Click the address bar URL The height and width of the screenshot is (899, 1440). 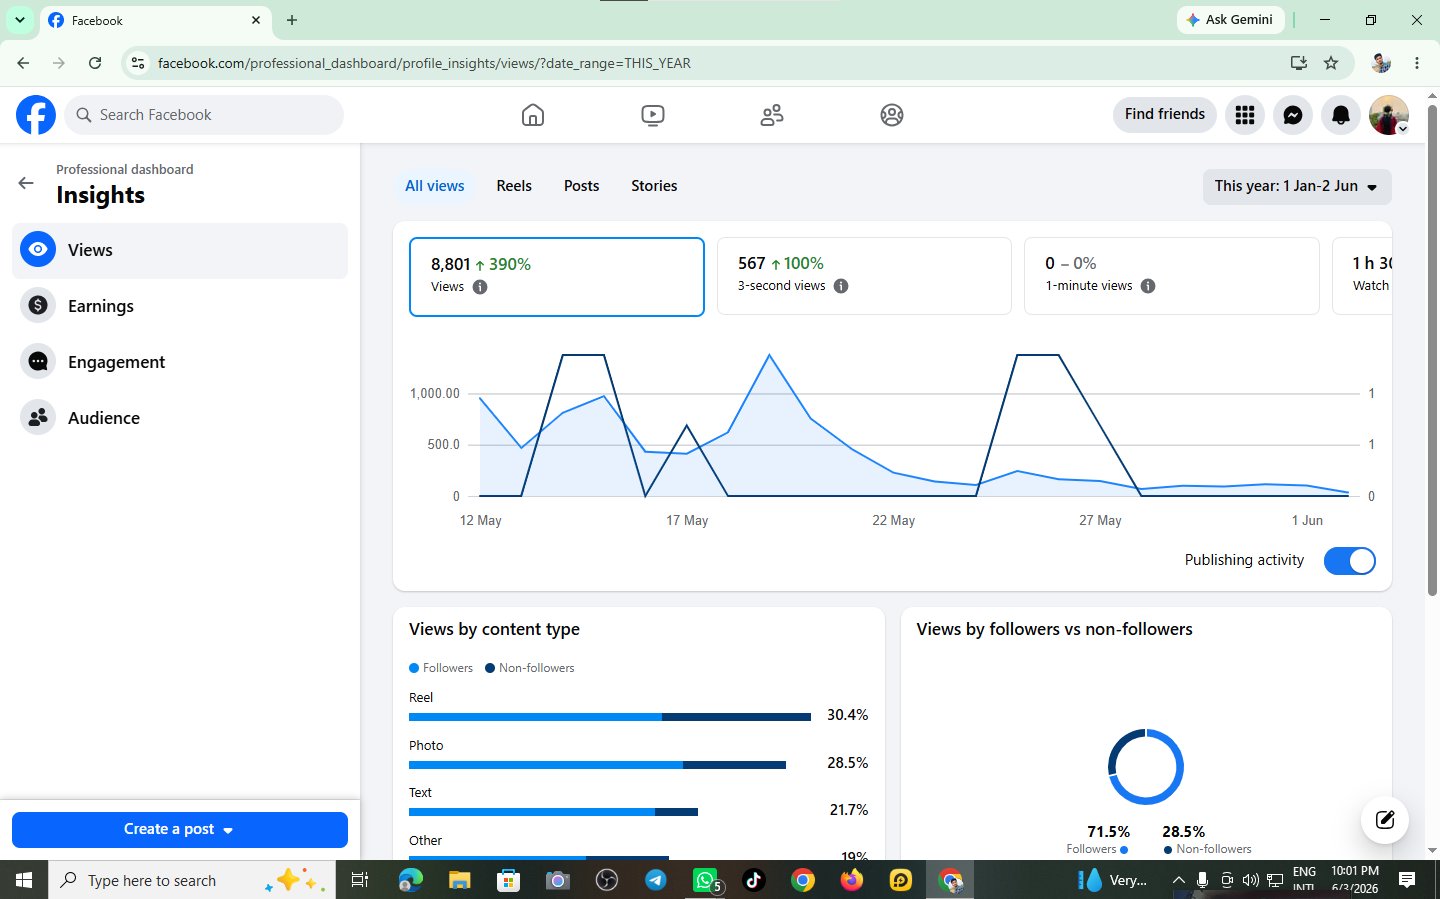(x=424, y=63)
